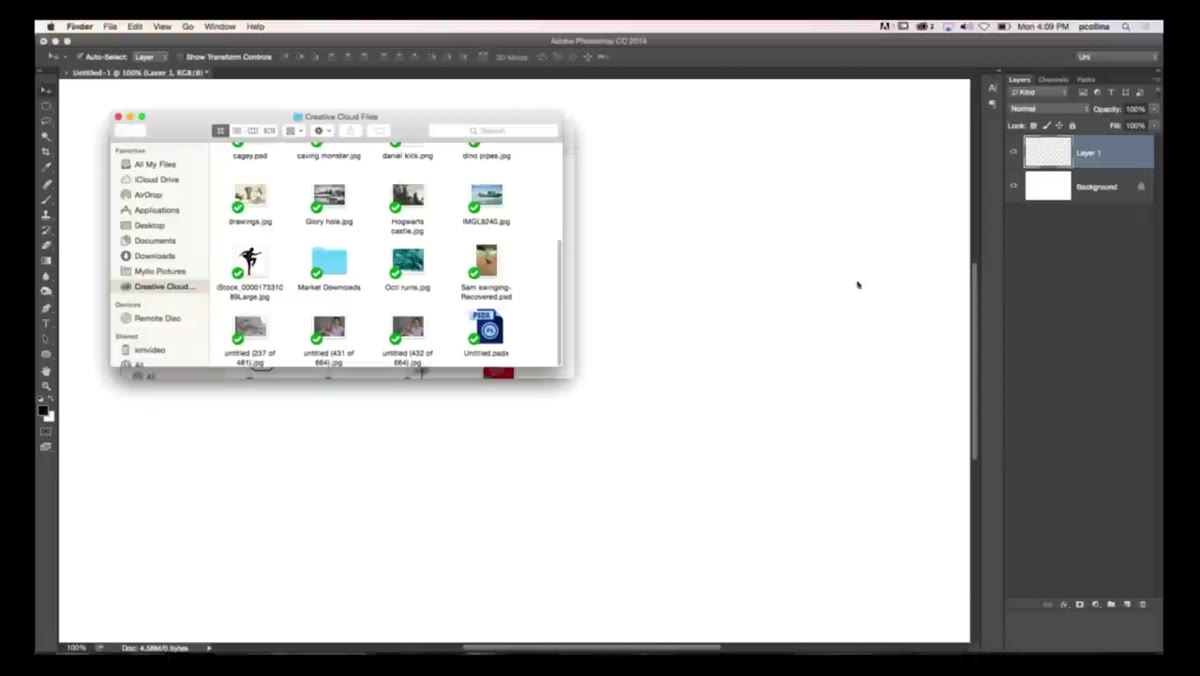The width and height of the screenshot is (1200, 676).
Task: Click Finder share button
Action: (350, 131)
